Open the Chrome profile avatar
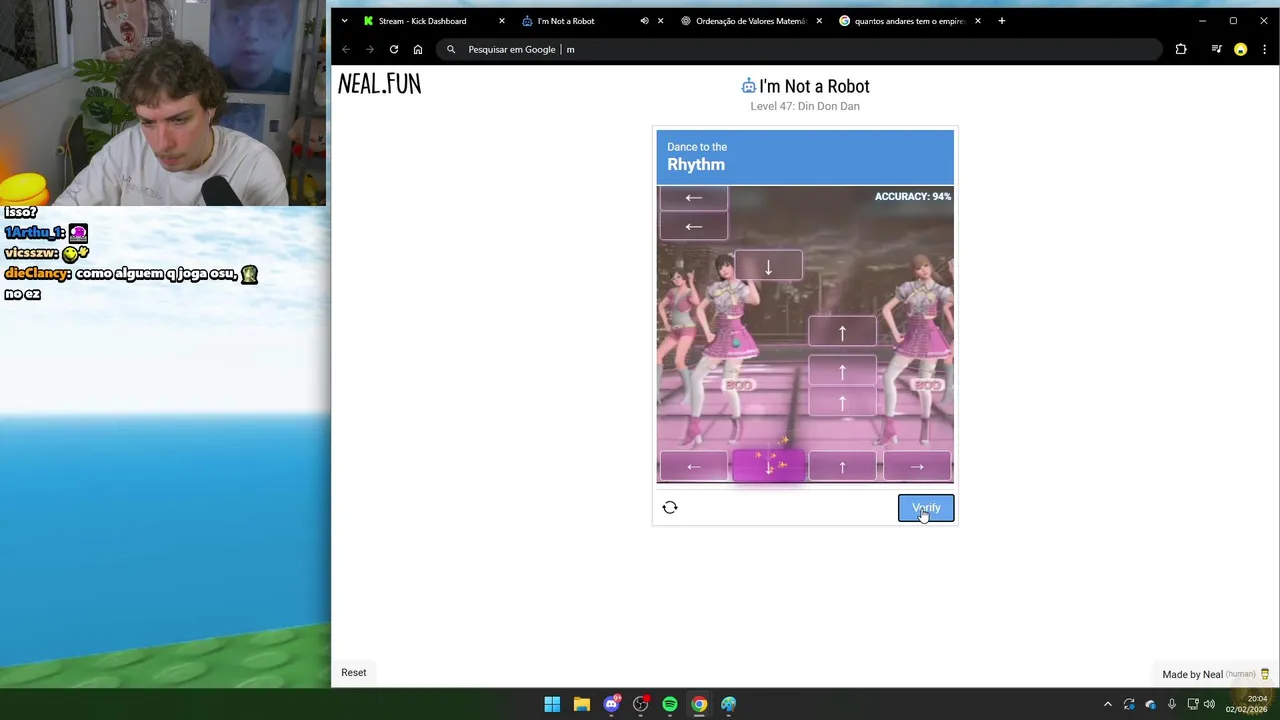 (1241, 49)
